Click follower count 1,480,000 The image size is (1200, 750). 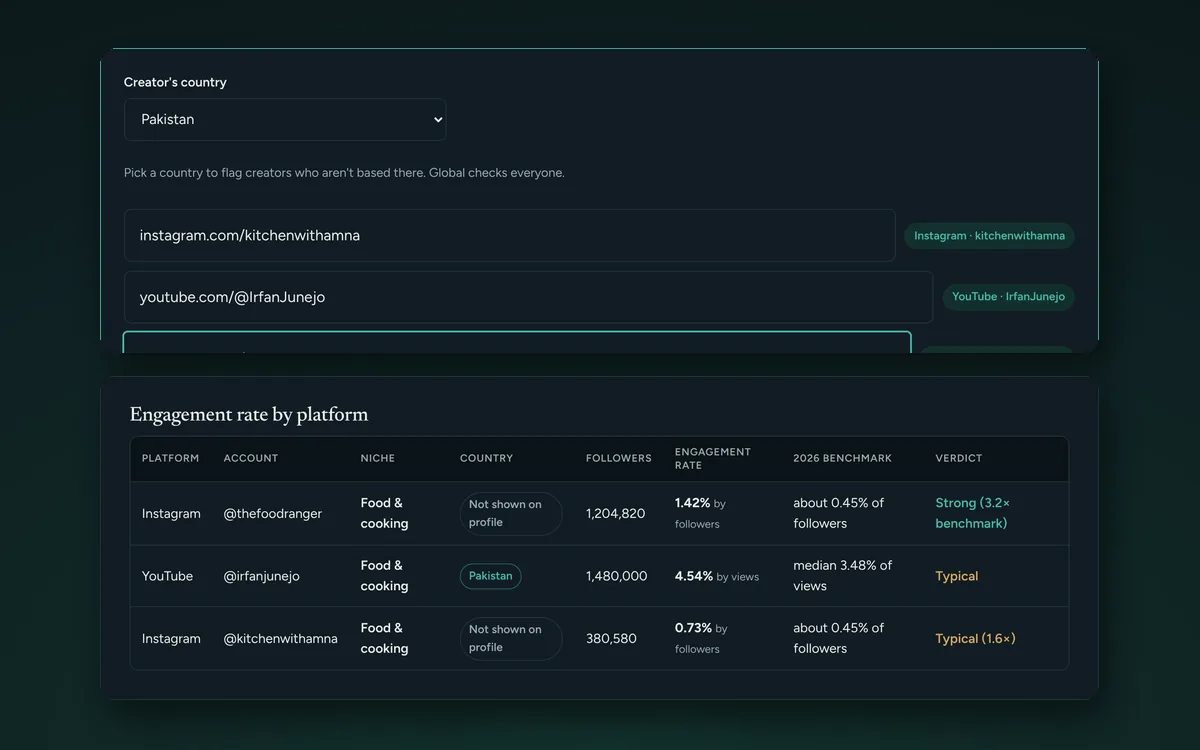[616, 576]
